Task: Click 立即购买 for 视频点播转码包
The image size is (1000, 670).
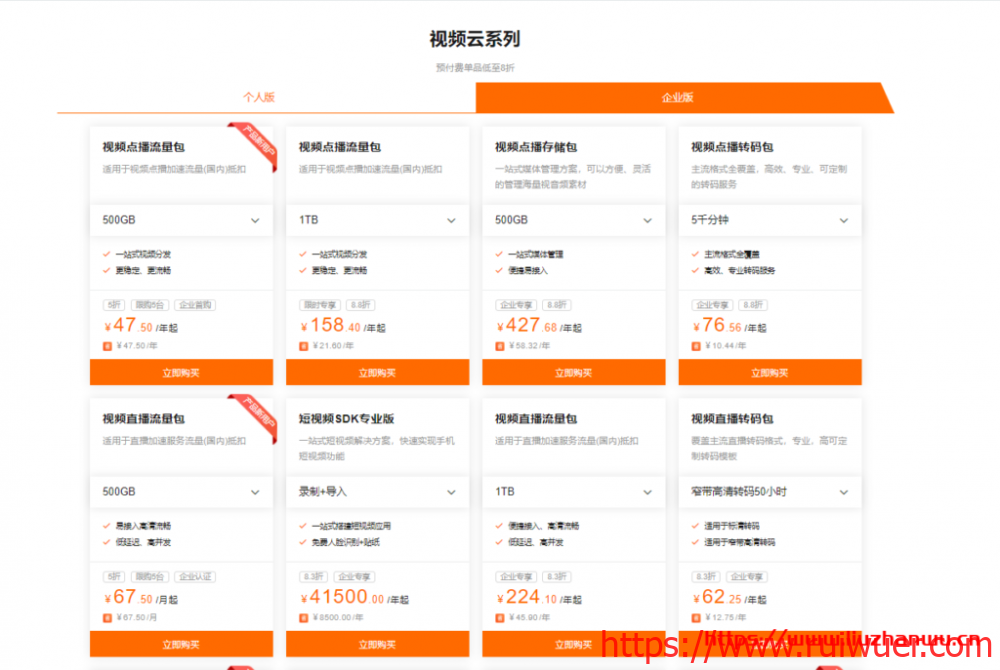Action: [x=770, y=373]
